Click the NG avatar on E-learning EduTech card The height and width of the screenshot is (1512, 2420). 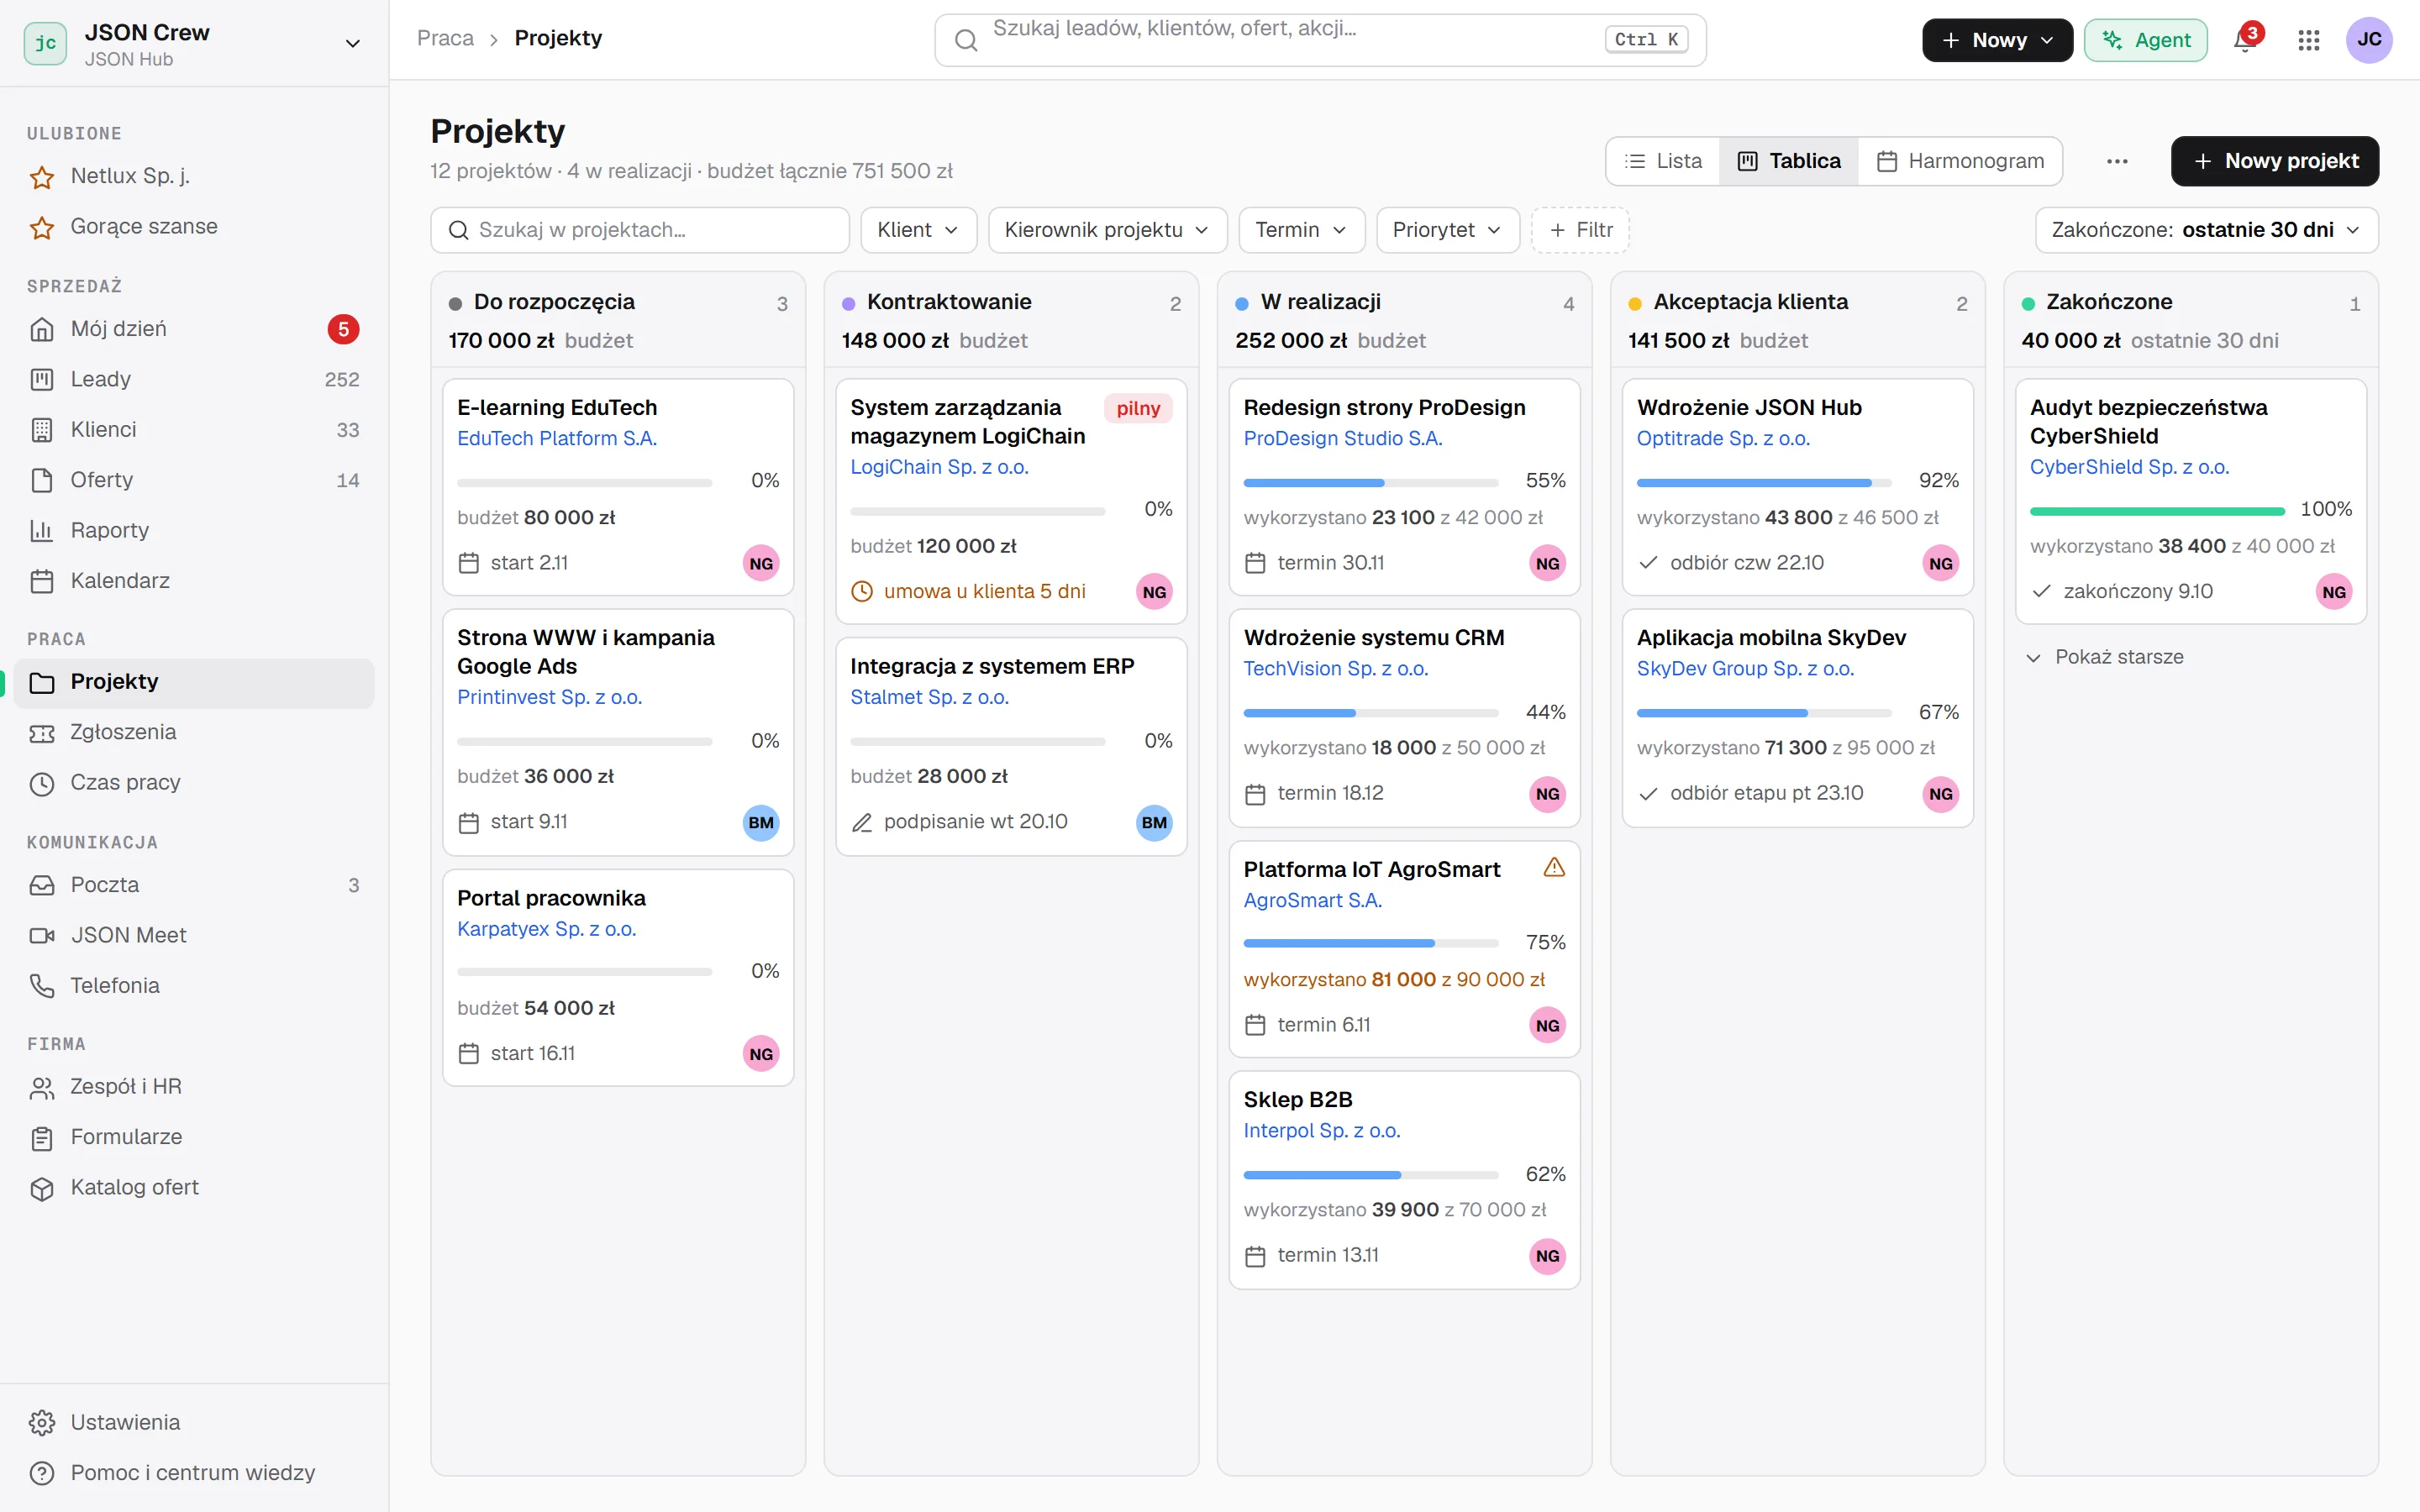(x=761, y=563)
